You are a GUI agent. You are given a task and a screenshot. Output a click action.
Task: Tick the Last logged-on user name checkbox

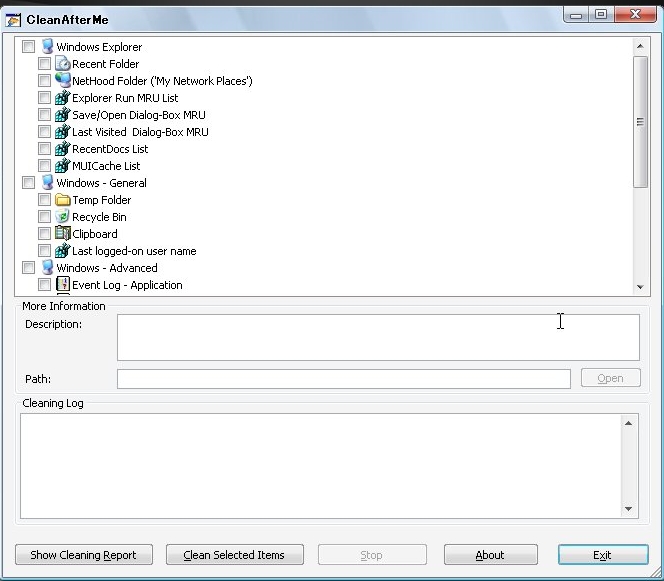44,250
